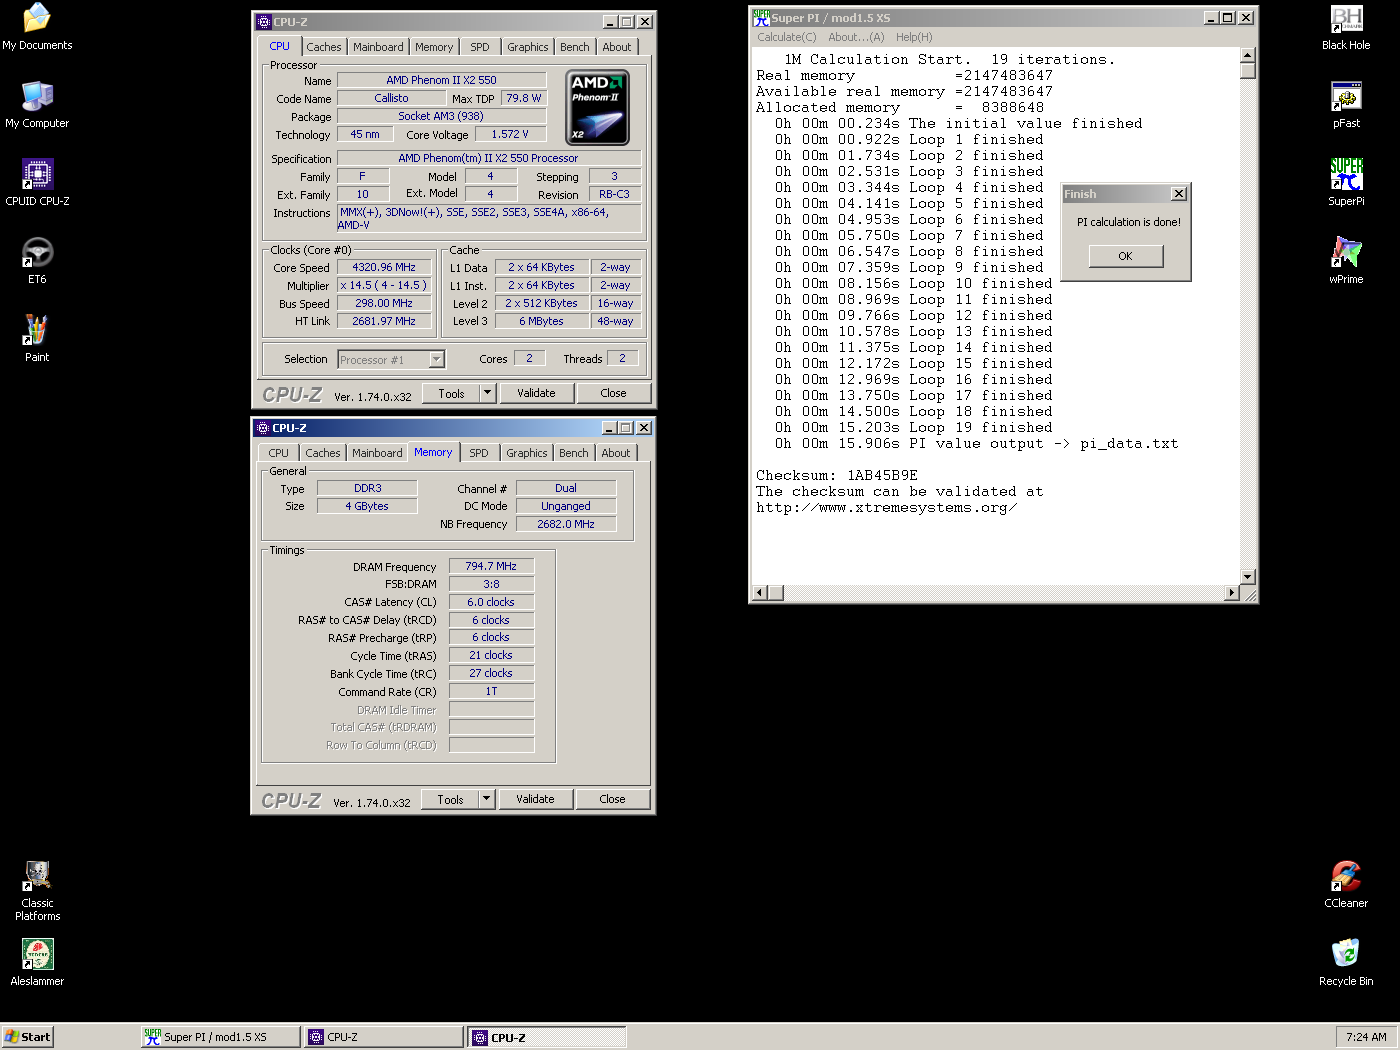Click Tools button in lower CPU-Z window
This screenshot has height=1050, width=1400.
pos(451,799)
